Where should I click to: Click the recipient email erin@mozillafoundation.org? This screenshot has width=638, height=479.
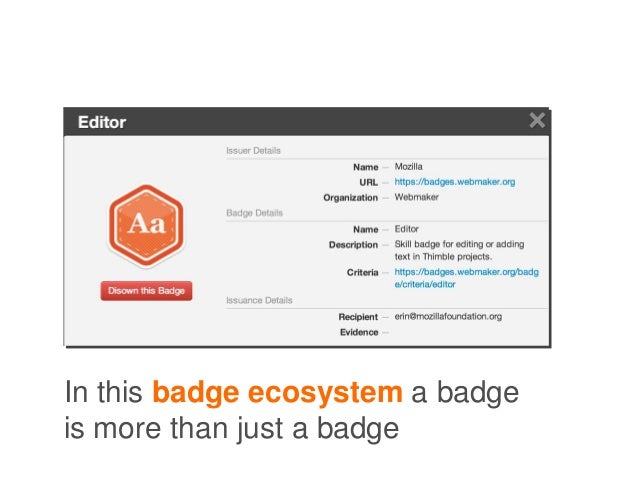(448, 316)
